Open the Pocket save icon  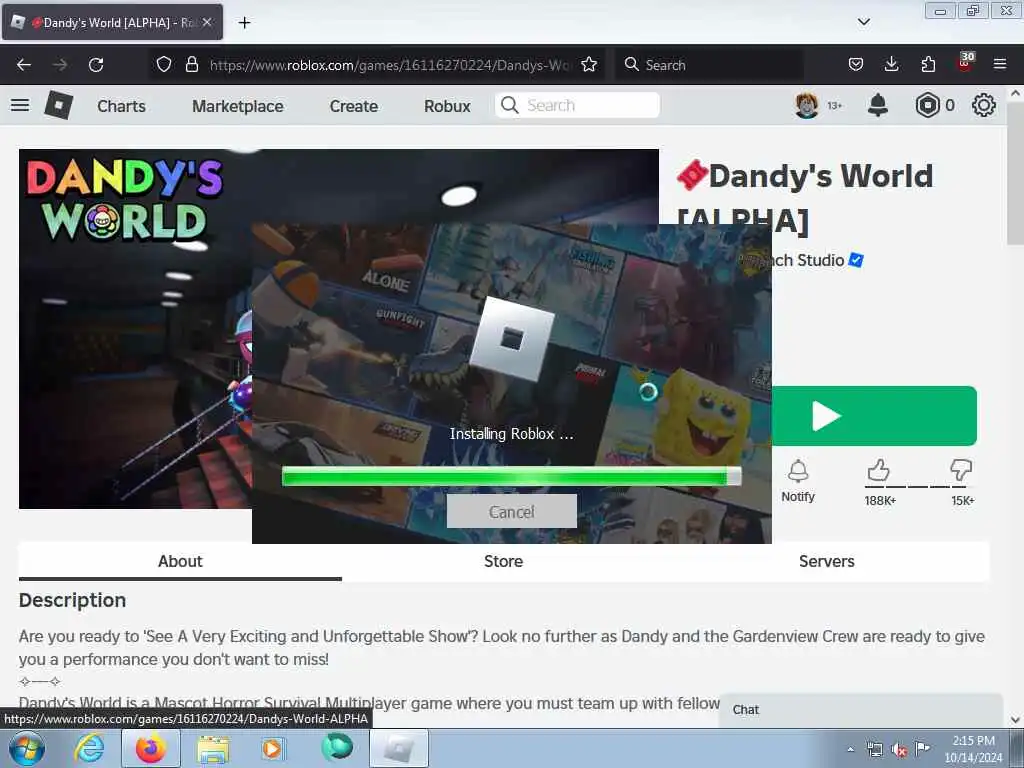(856, 64)
